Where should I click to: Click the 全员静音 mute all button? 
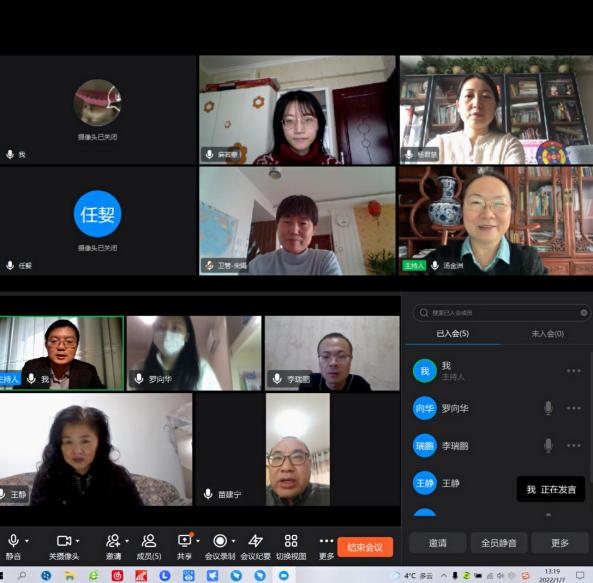point(498,543)
